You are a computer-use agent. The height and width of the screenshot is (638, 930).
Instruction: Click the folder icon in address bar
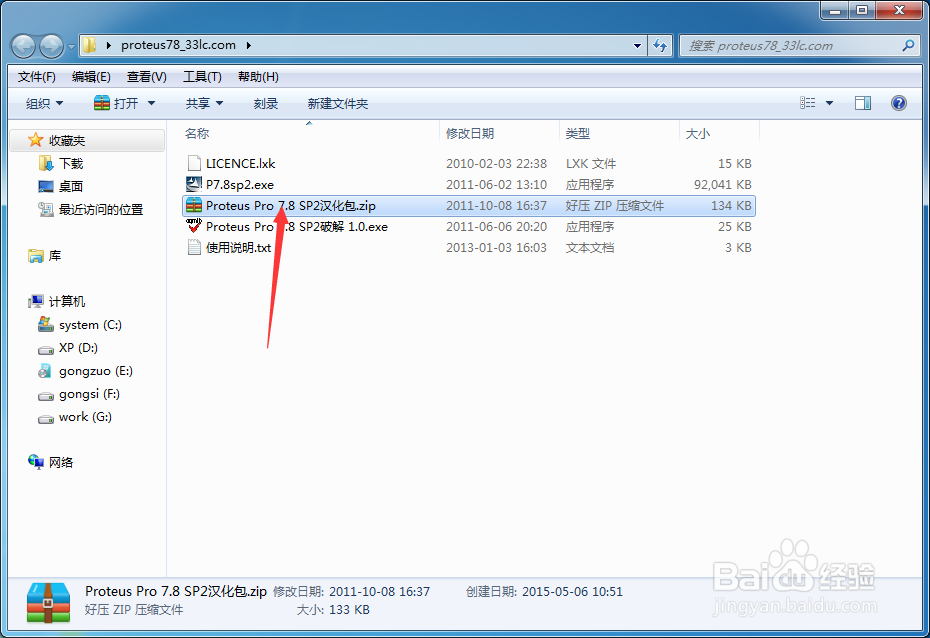point(90,45)
